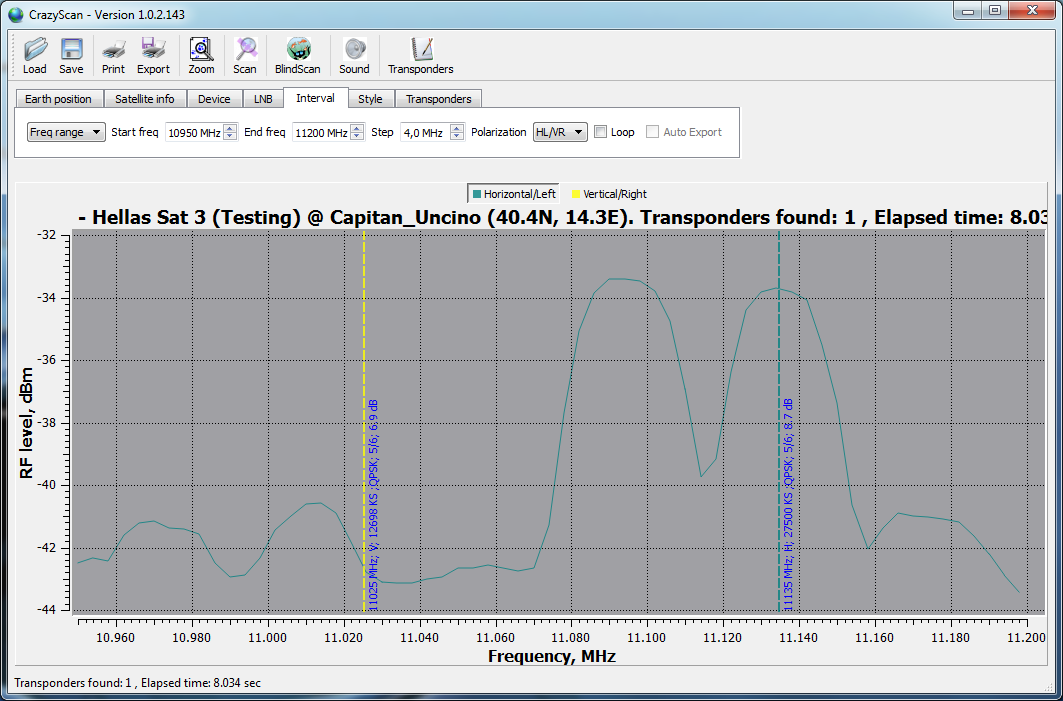Click the Print toolbar icon

tap(113, 56)
